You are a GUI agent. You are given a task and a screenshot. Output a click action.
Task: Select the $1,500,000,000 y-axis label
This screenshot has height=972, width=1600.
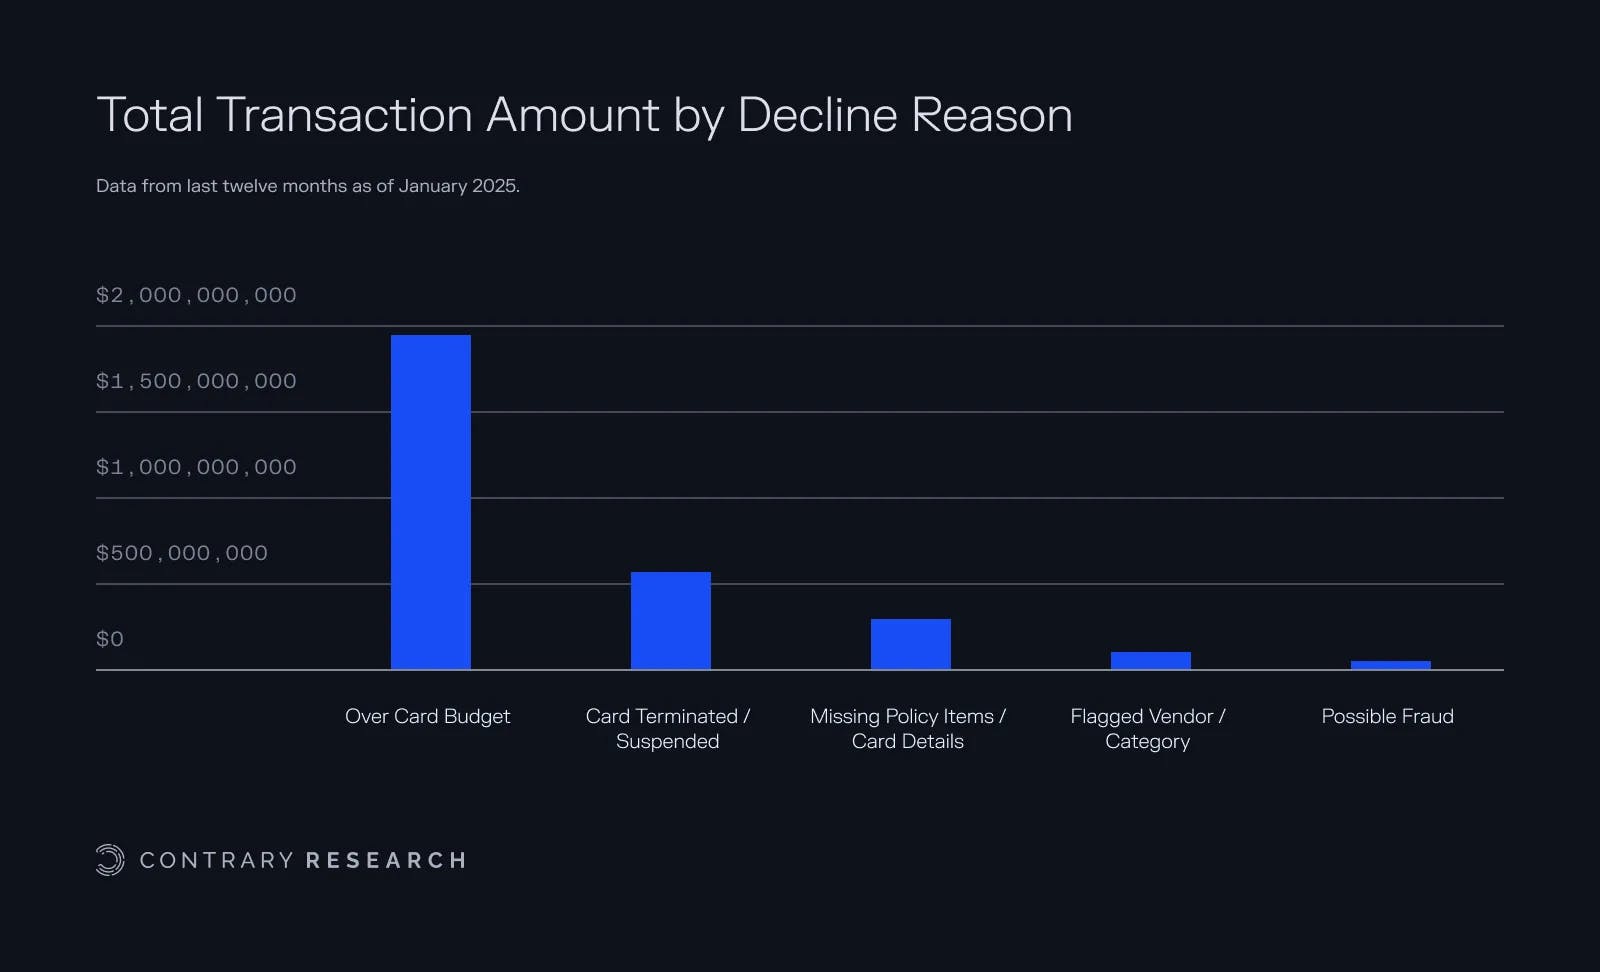pos(196,381)
